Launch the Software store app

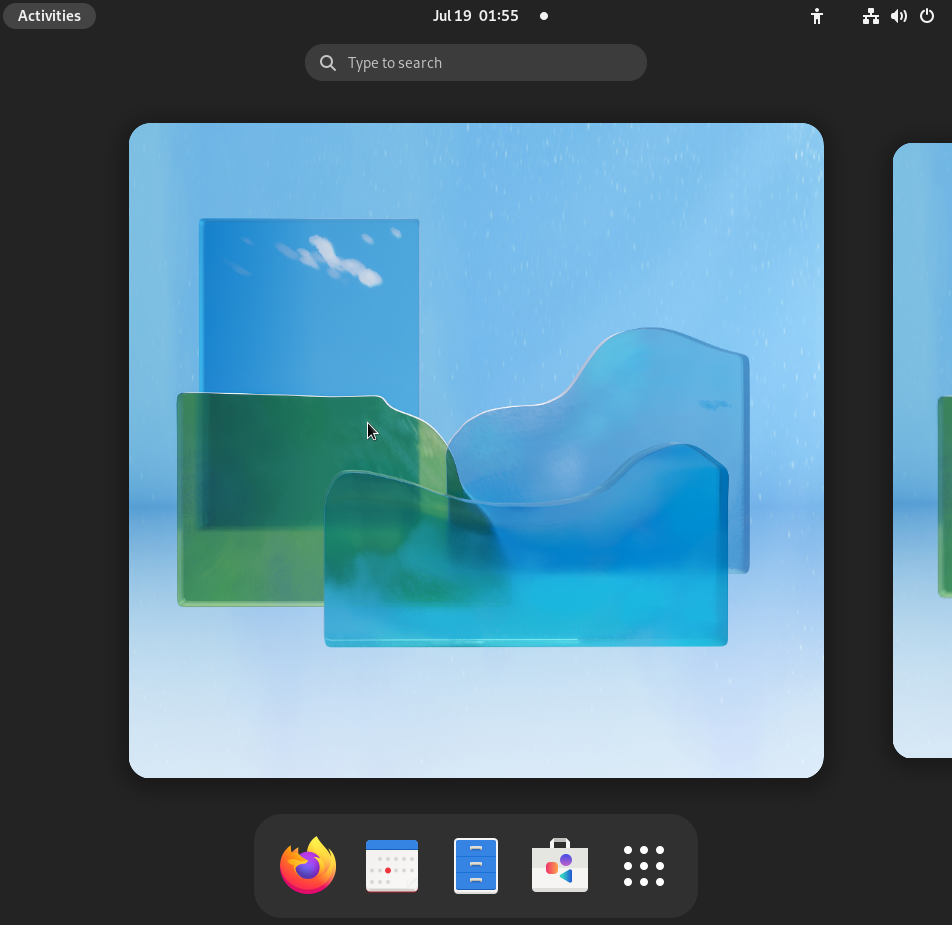click(x=560, y=866)
